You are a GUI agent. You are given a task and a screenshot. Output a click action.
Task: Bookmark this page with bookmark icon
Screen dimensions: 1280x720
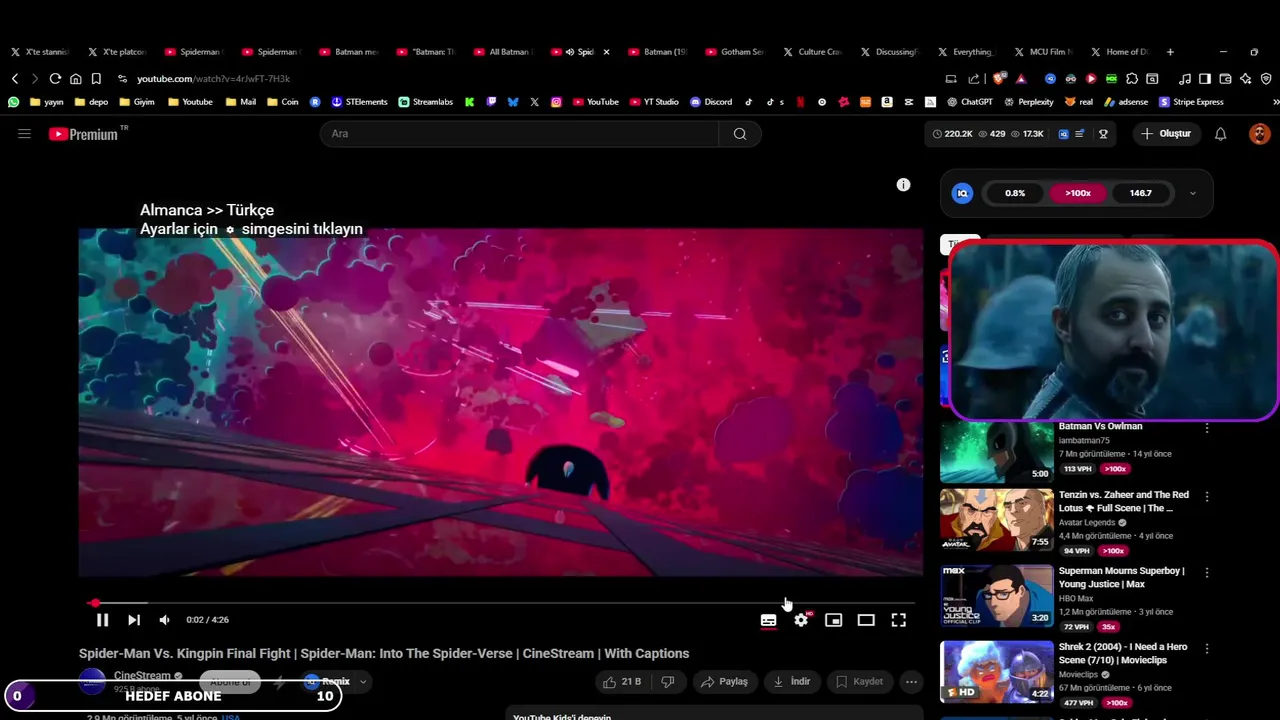point(96,78)
